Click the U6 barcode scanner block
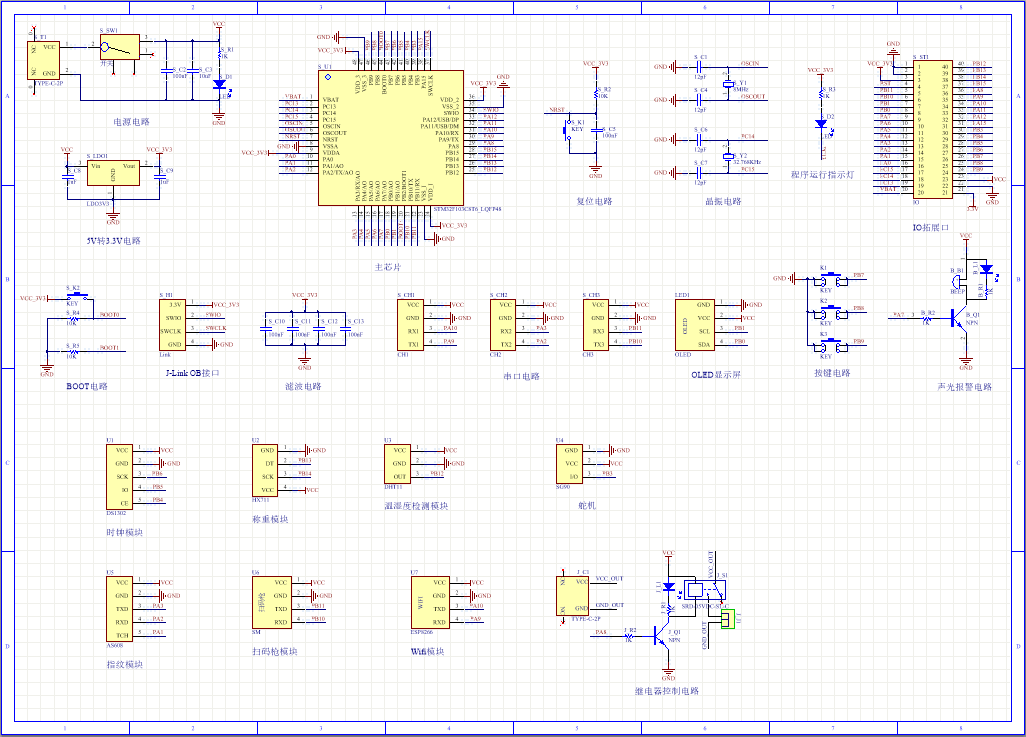Viewport: 1026px width, 737px height. [272, 603]
